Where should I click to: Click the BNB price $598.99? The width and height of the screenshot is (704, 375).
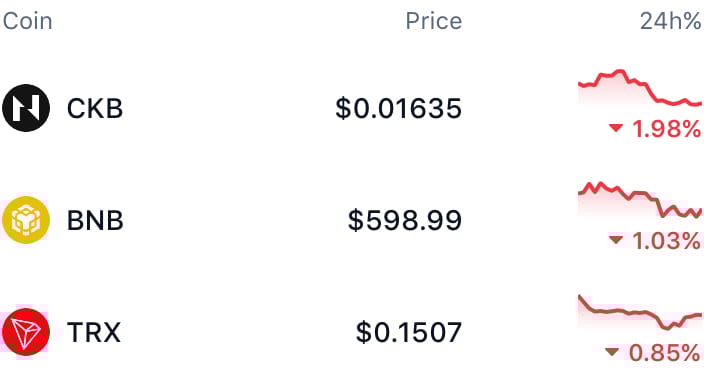tap(405, 221)
